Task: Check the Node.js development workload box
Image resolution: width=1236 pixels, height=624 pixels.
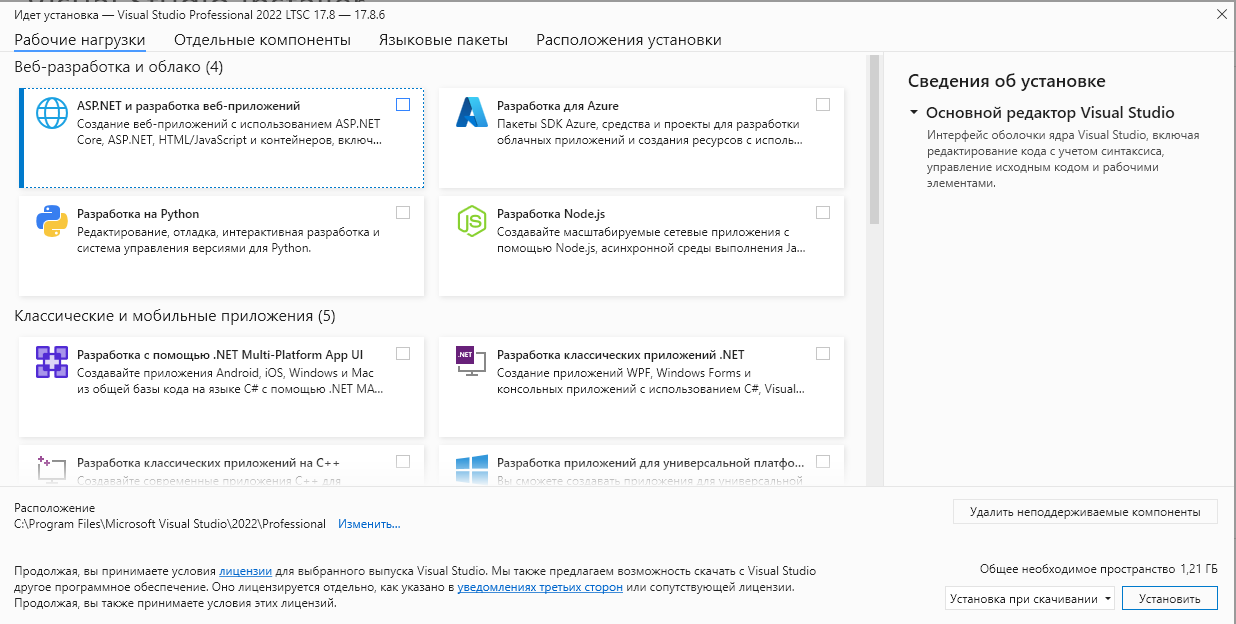Action: click(x=823, y=212)
